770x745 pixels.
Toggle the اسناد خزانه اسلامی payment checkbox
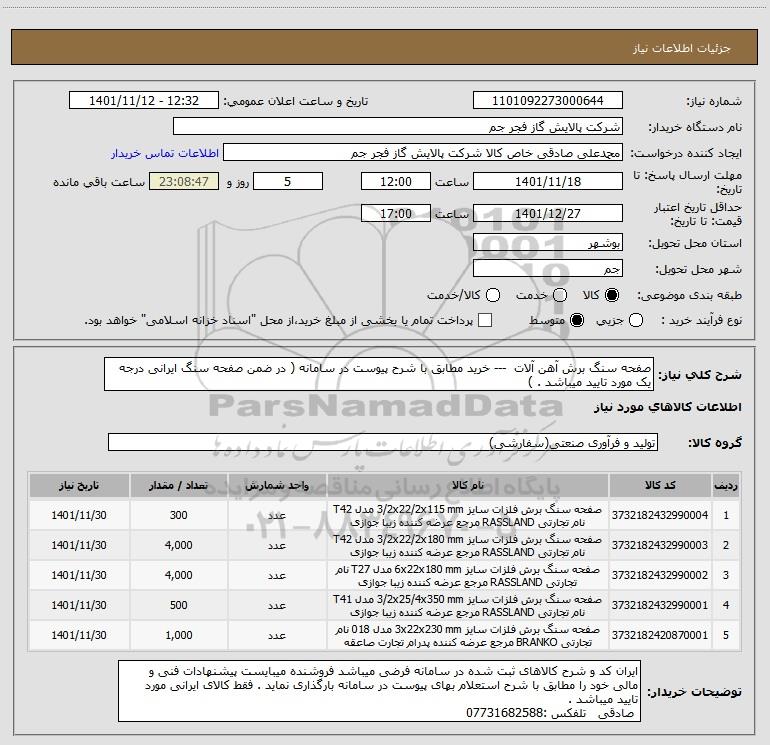pyautogui.click(x=485, y=321)
